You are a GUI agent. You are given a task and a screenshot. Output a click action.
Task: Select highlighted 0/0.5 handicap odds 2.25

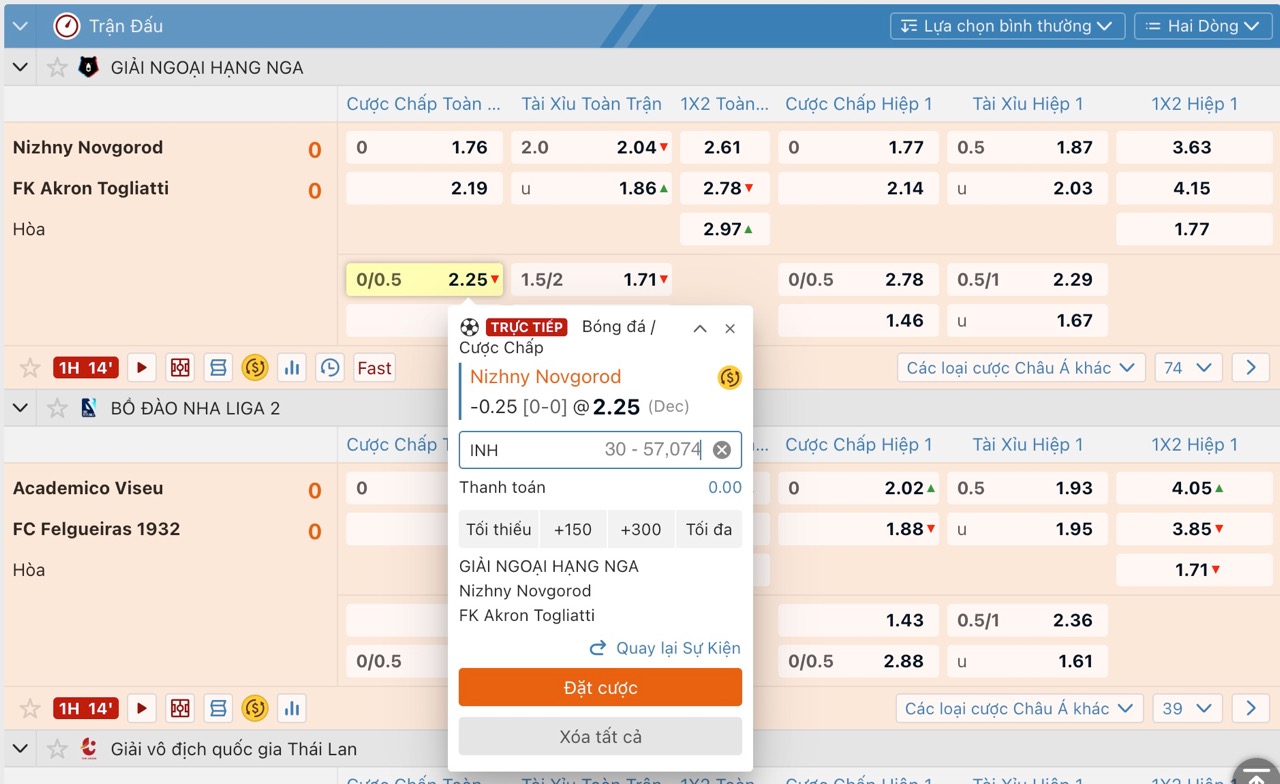pyautogui.click(x=425, y=280)
